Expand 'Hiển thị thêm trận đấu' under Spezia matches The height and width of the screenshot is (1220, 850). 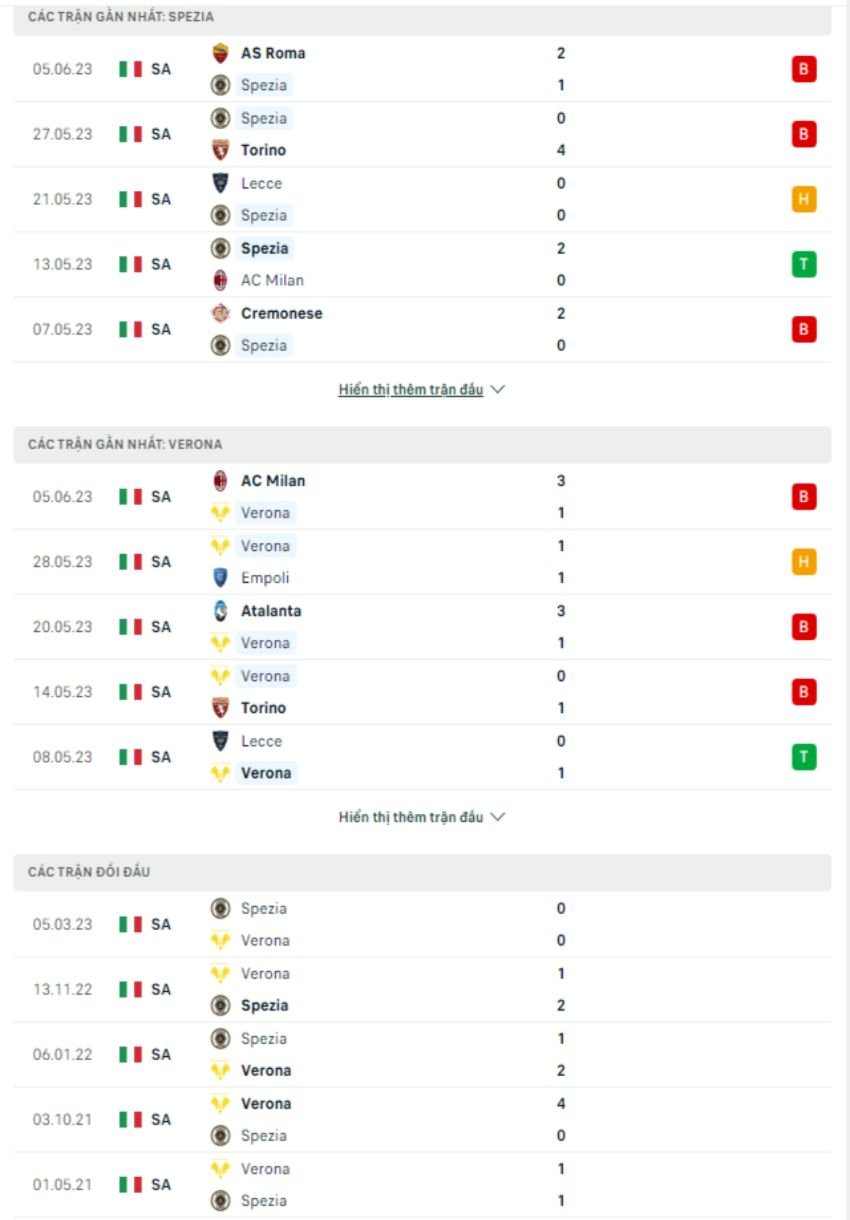[412, 390]
